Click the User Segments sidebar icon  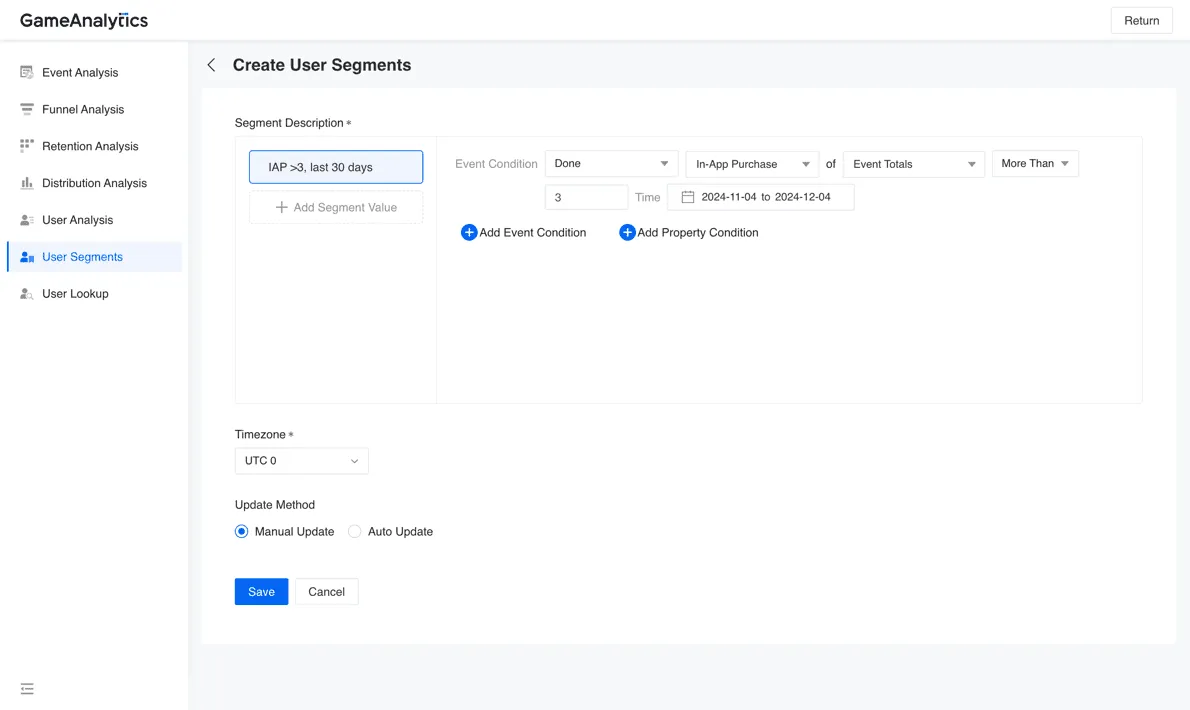27,257
